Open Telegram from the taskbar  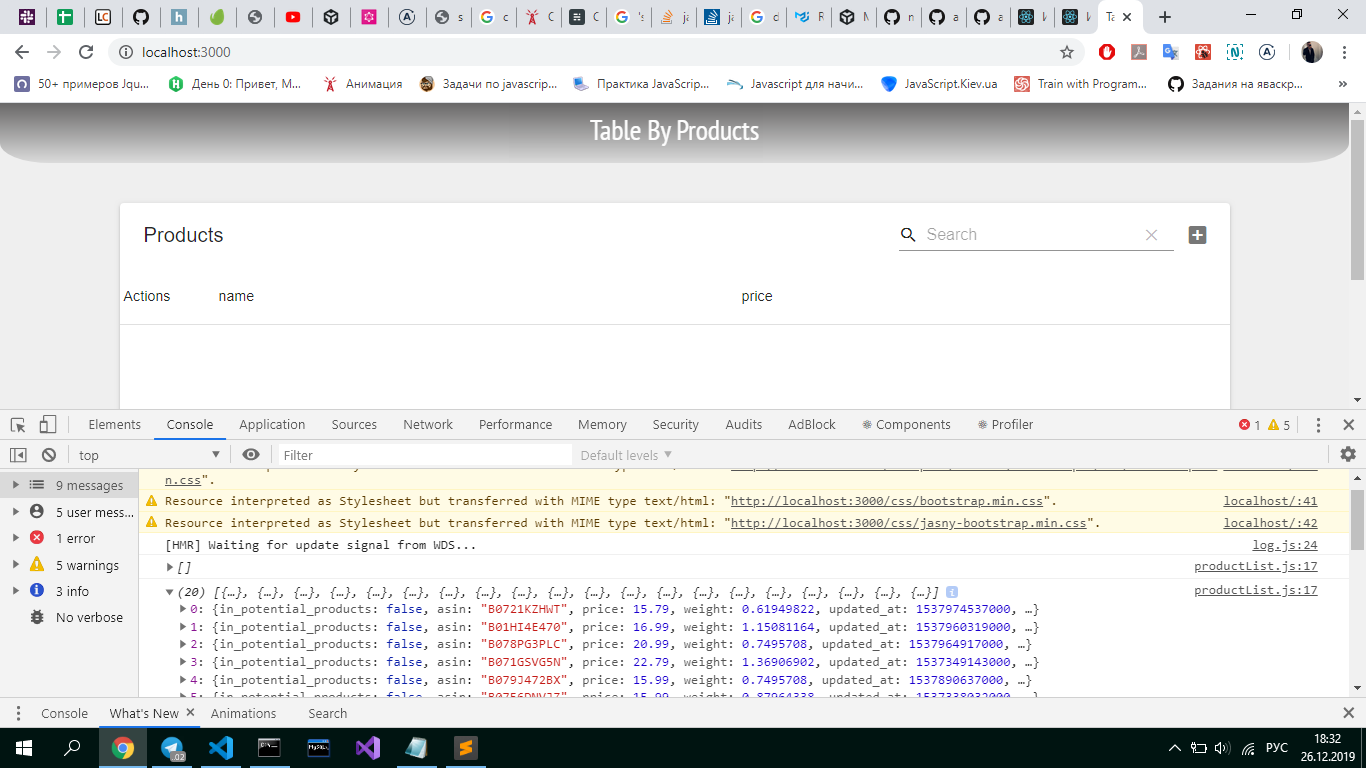click(x=172, y=747)
